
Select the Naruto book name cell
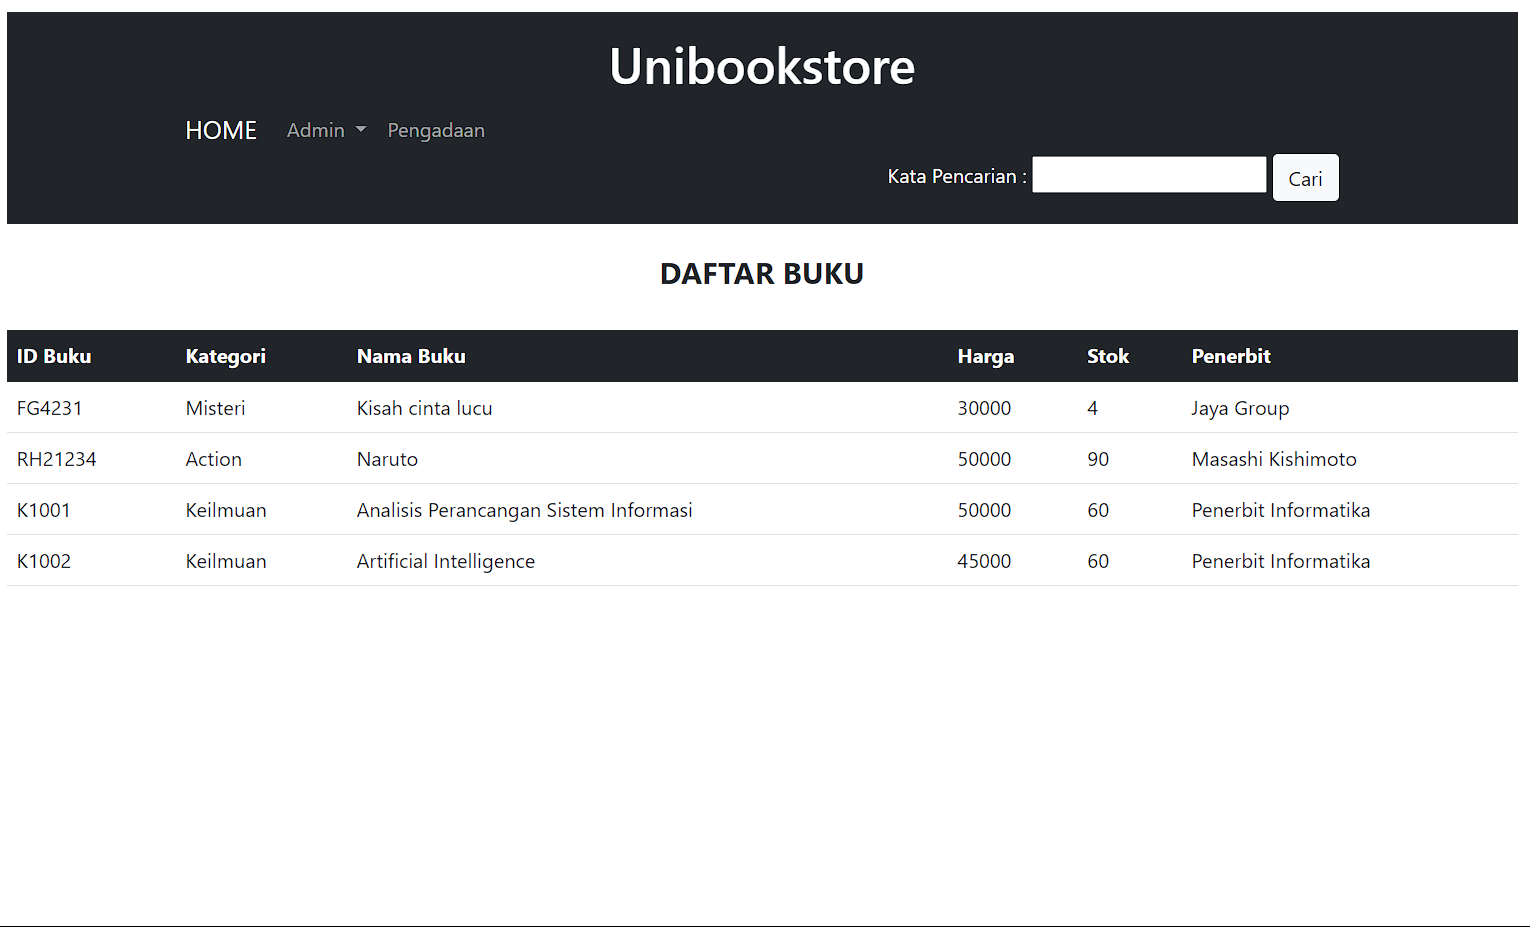(387, 459)
